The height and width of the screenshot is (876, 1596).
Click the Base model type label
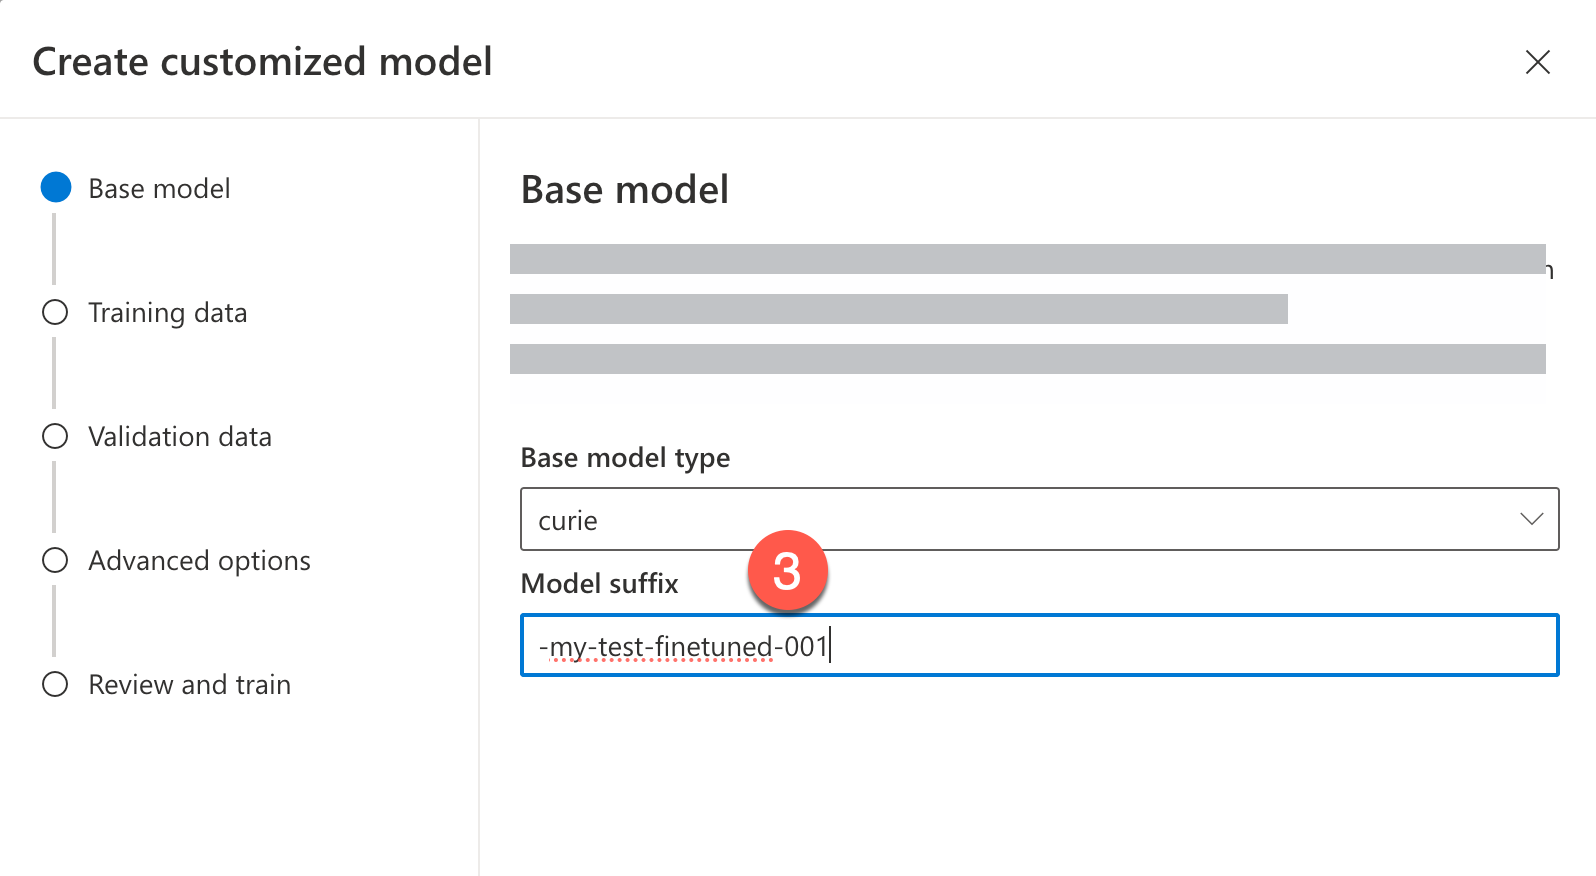click(x=625, y=457)
